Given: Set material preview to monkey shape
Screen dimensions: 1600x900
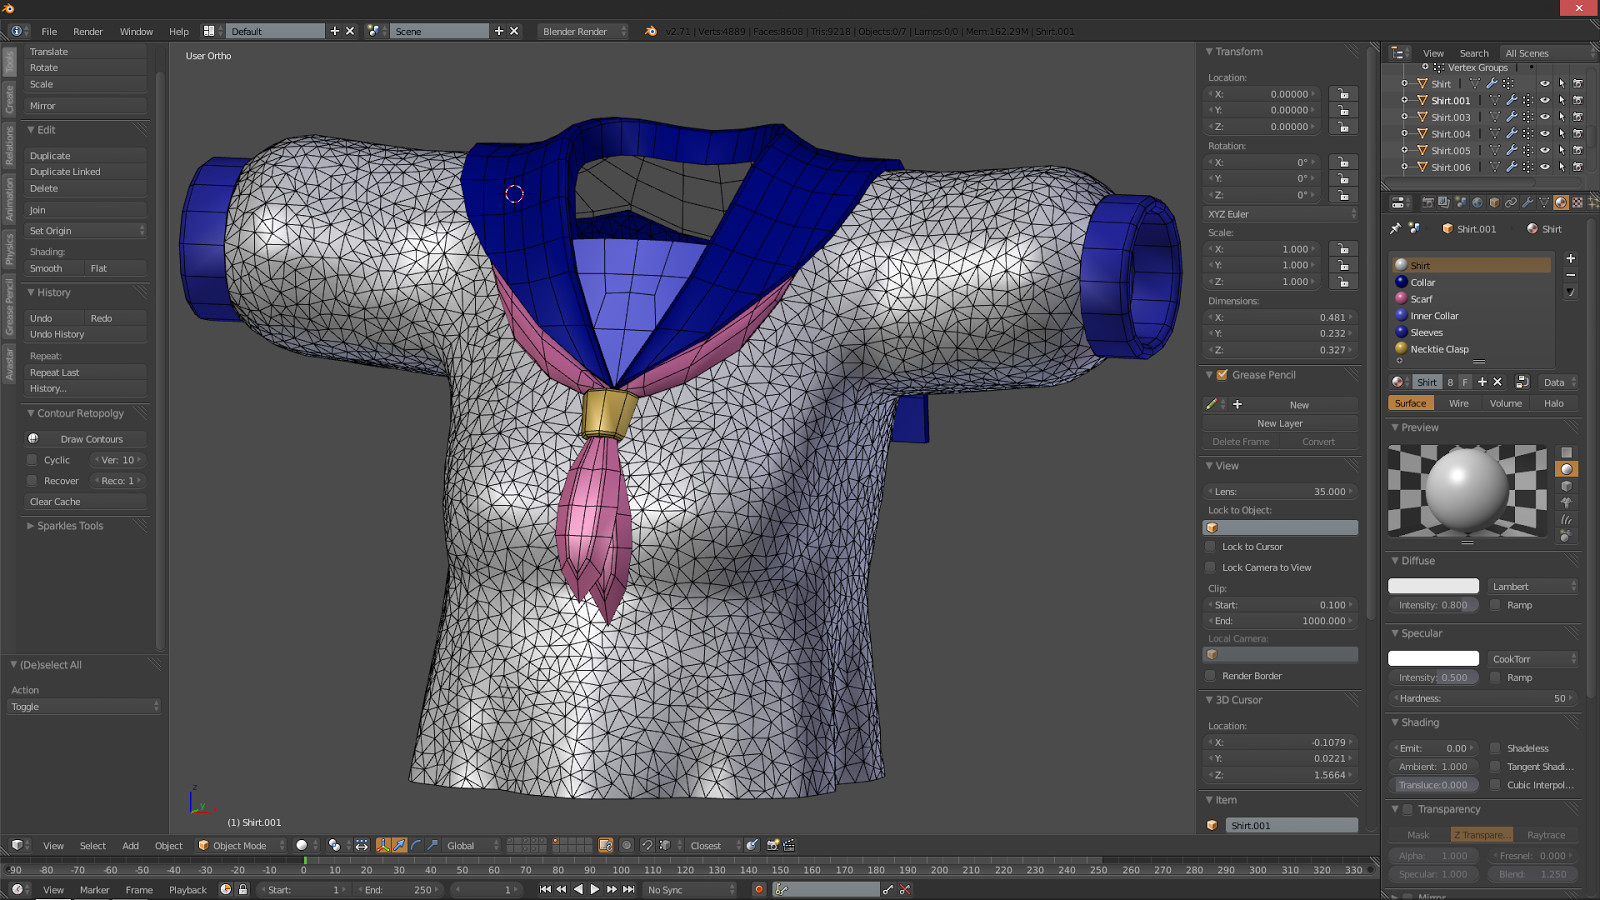Looking at the screenshot, I should pyautogui.click(x=1567, y=502).
